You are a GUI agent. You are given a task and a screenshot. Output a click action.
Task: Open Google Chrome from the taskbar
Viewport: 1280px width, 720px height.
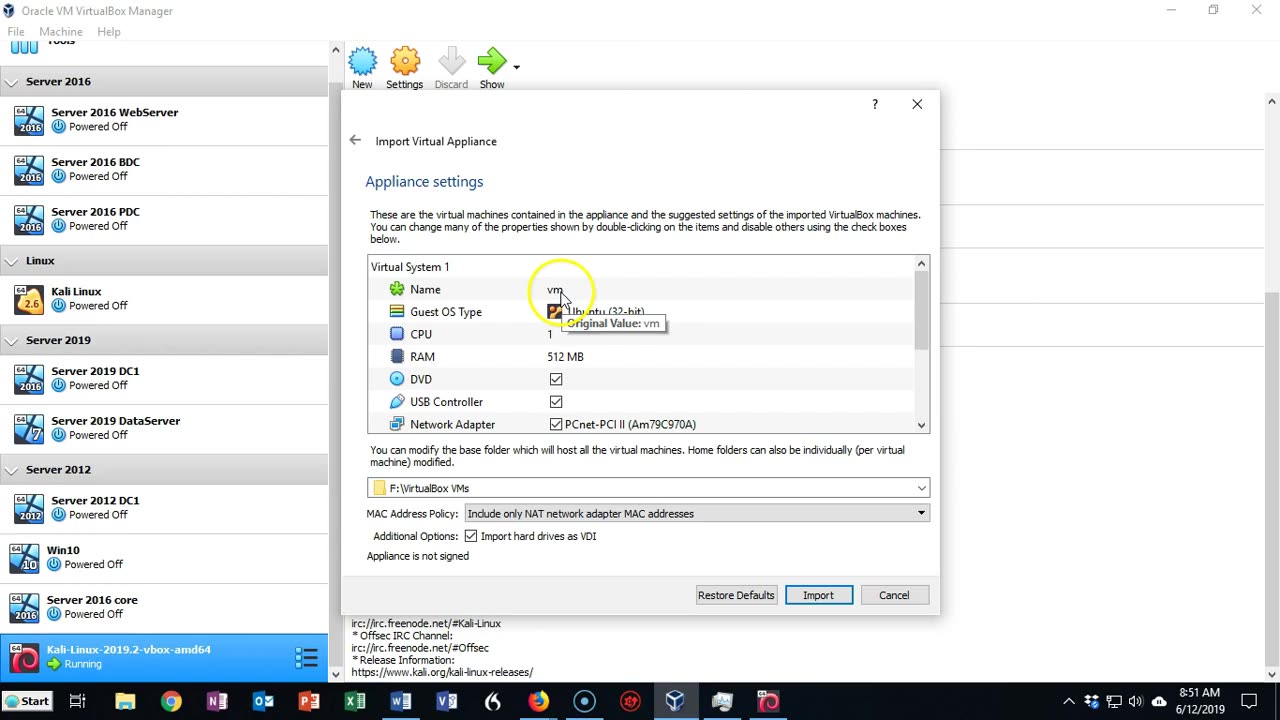click(171, 701)
